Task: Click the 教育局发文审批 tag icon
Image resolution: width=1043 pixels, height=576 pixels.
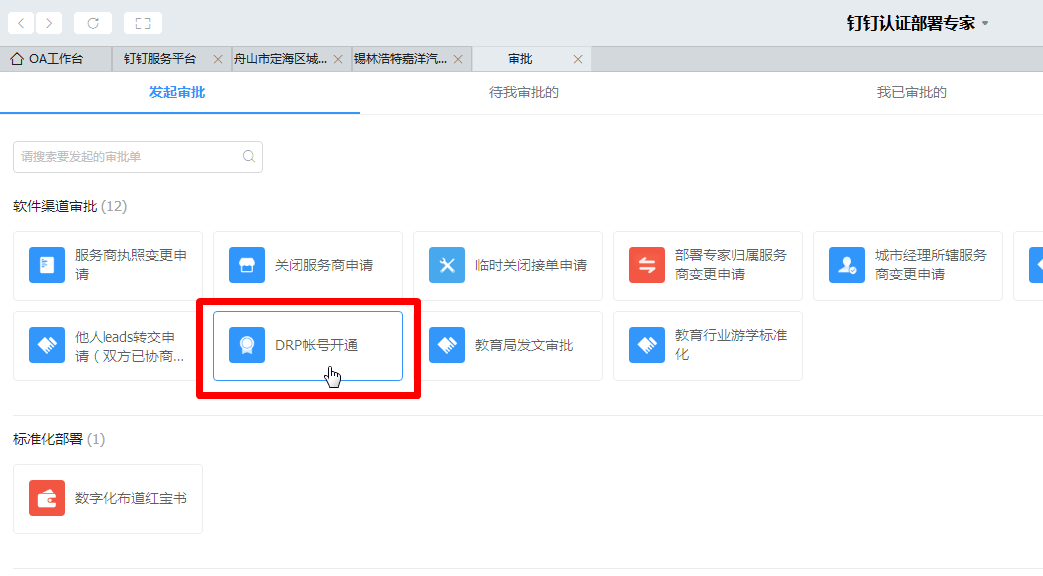Action: [x=447, y=345]
